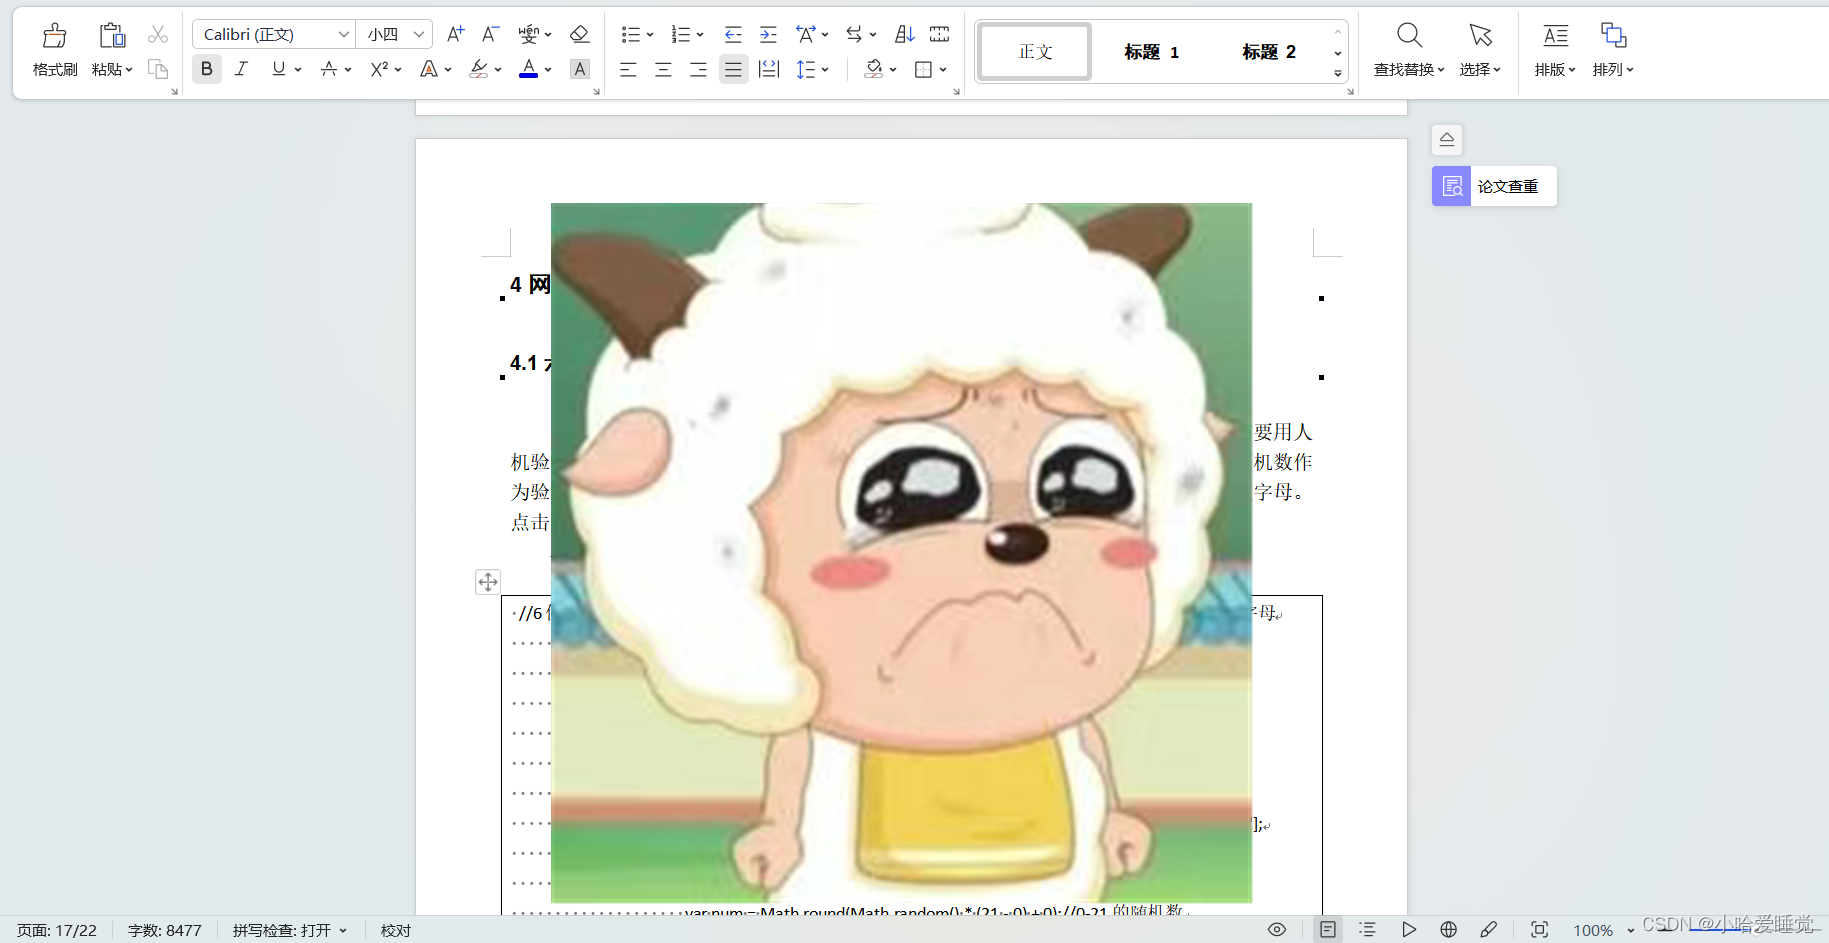
Task: Toggle the bulleted list formatting
Action: coord(632,33)
